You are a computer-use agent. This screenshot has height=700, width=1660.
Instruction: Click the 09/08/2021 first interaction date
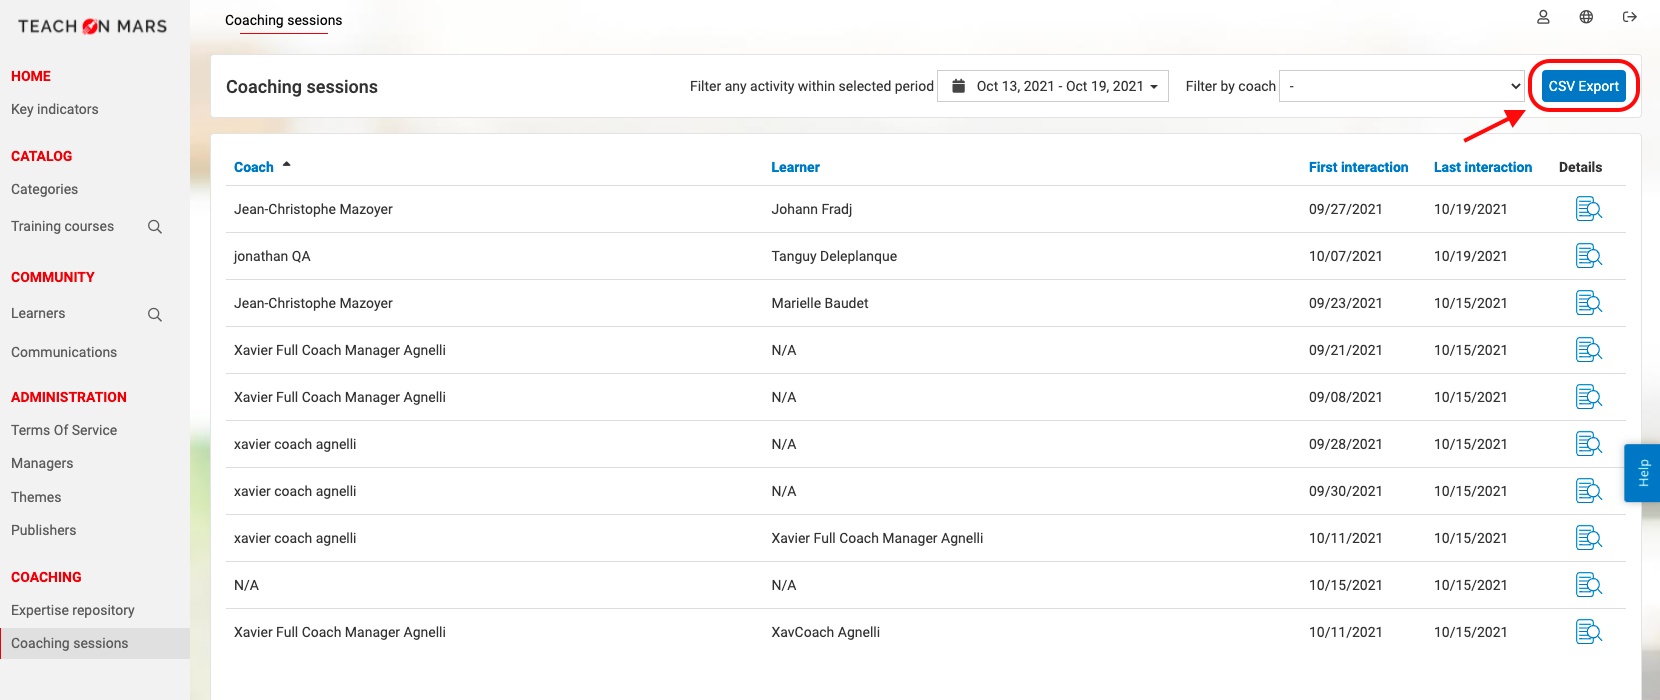tap(1346, 397)
